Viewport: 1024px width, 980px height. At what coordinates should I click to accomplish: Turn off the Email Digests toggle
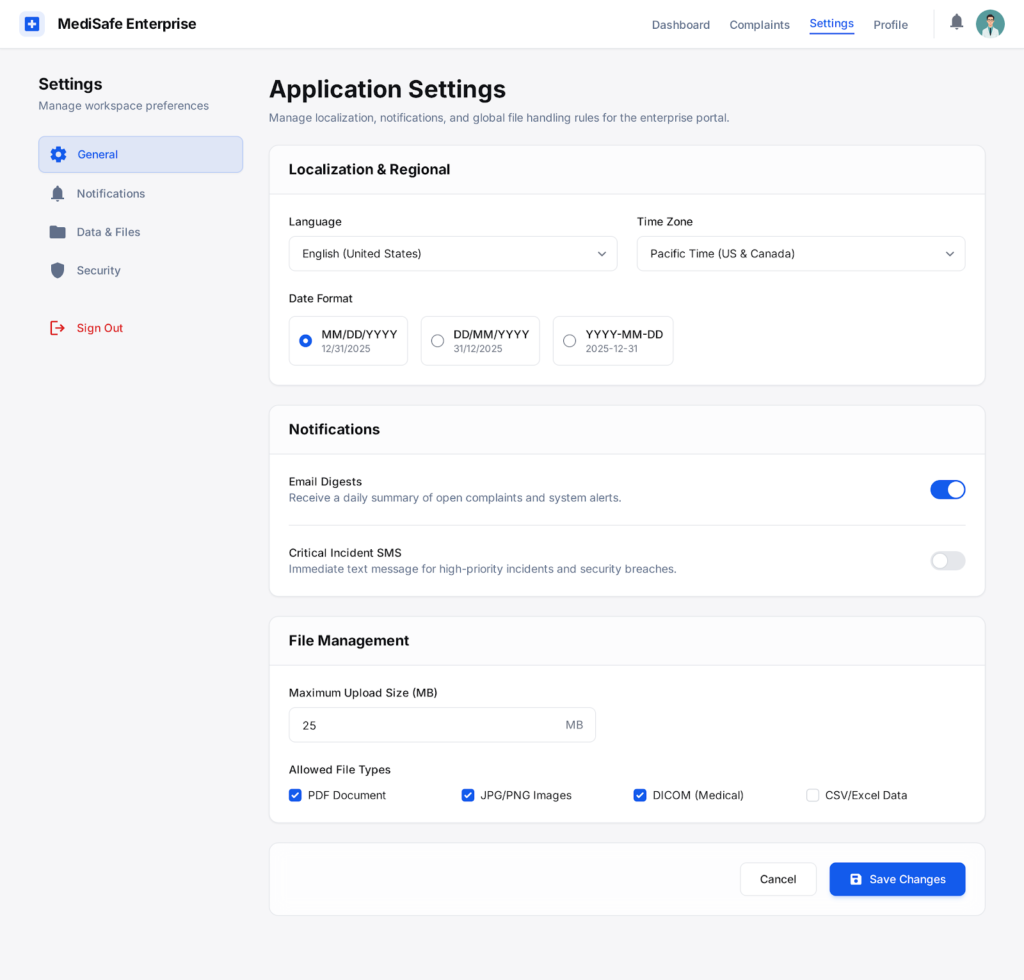[947, 490]
